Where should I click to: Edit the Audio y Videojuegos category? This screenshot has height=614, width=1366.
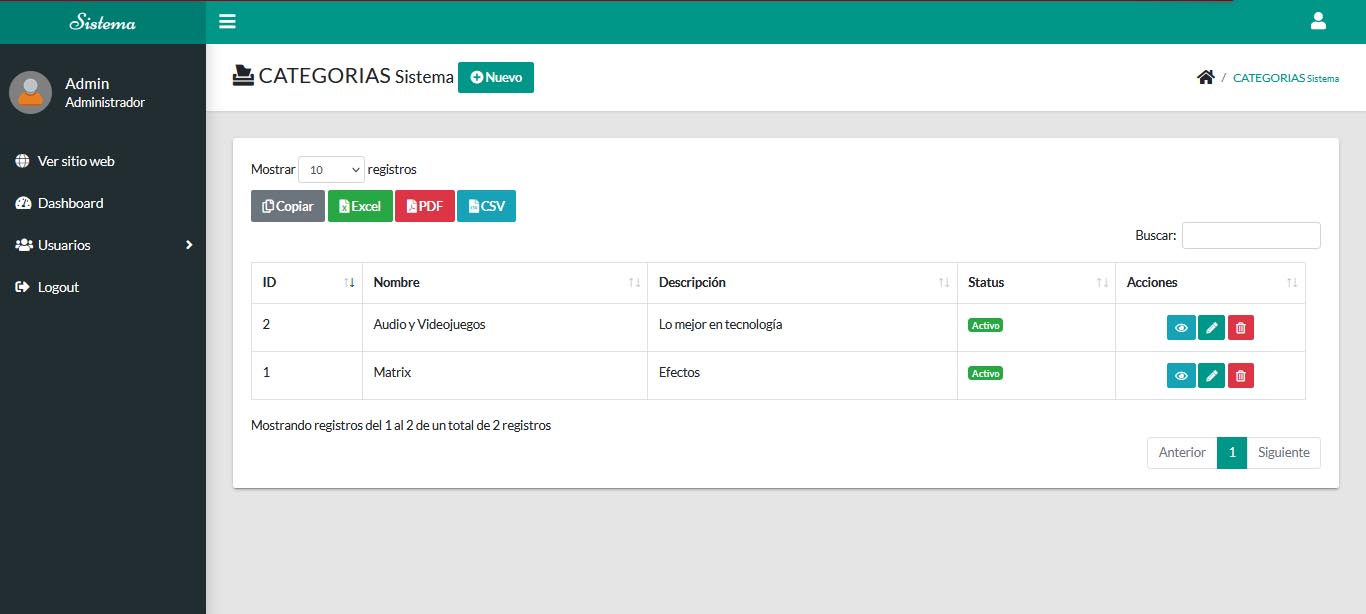pos(1211,327)
